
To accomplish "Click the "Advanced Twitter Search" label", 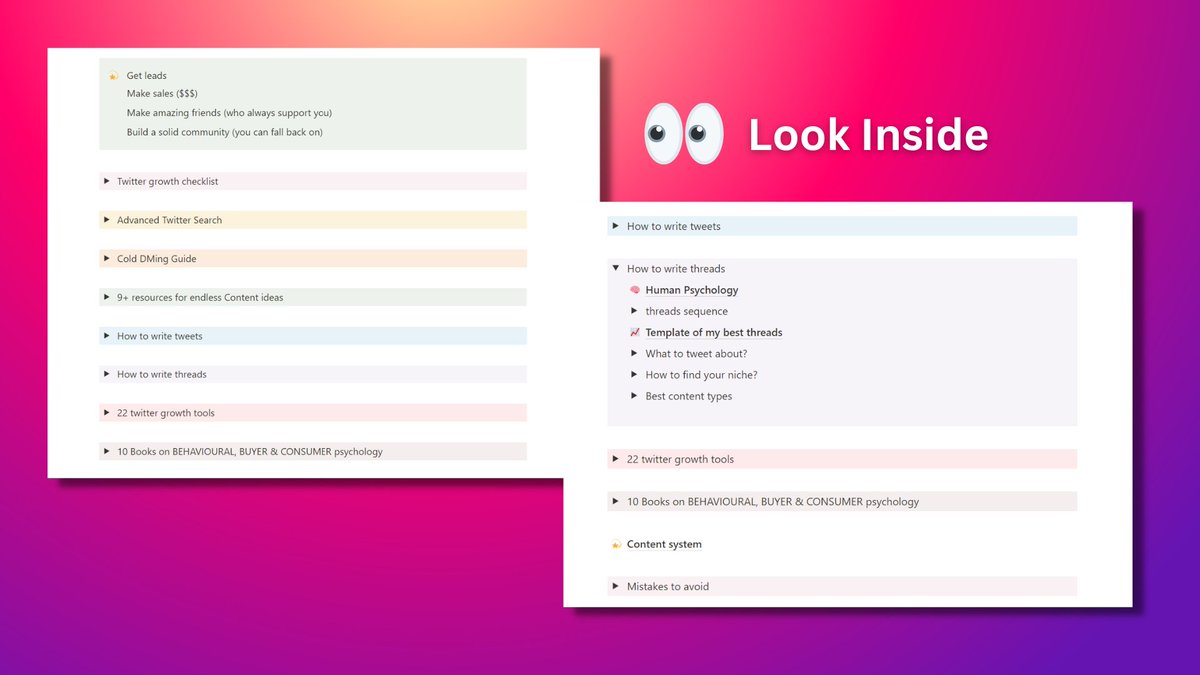I will (x=169, y=220).
